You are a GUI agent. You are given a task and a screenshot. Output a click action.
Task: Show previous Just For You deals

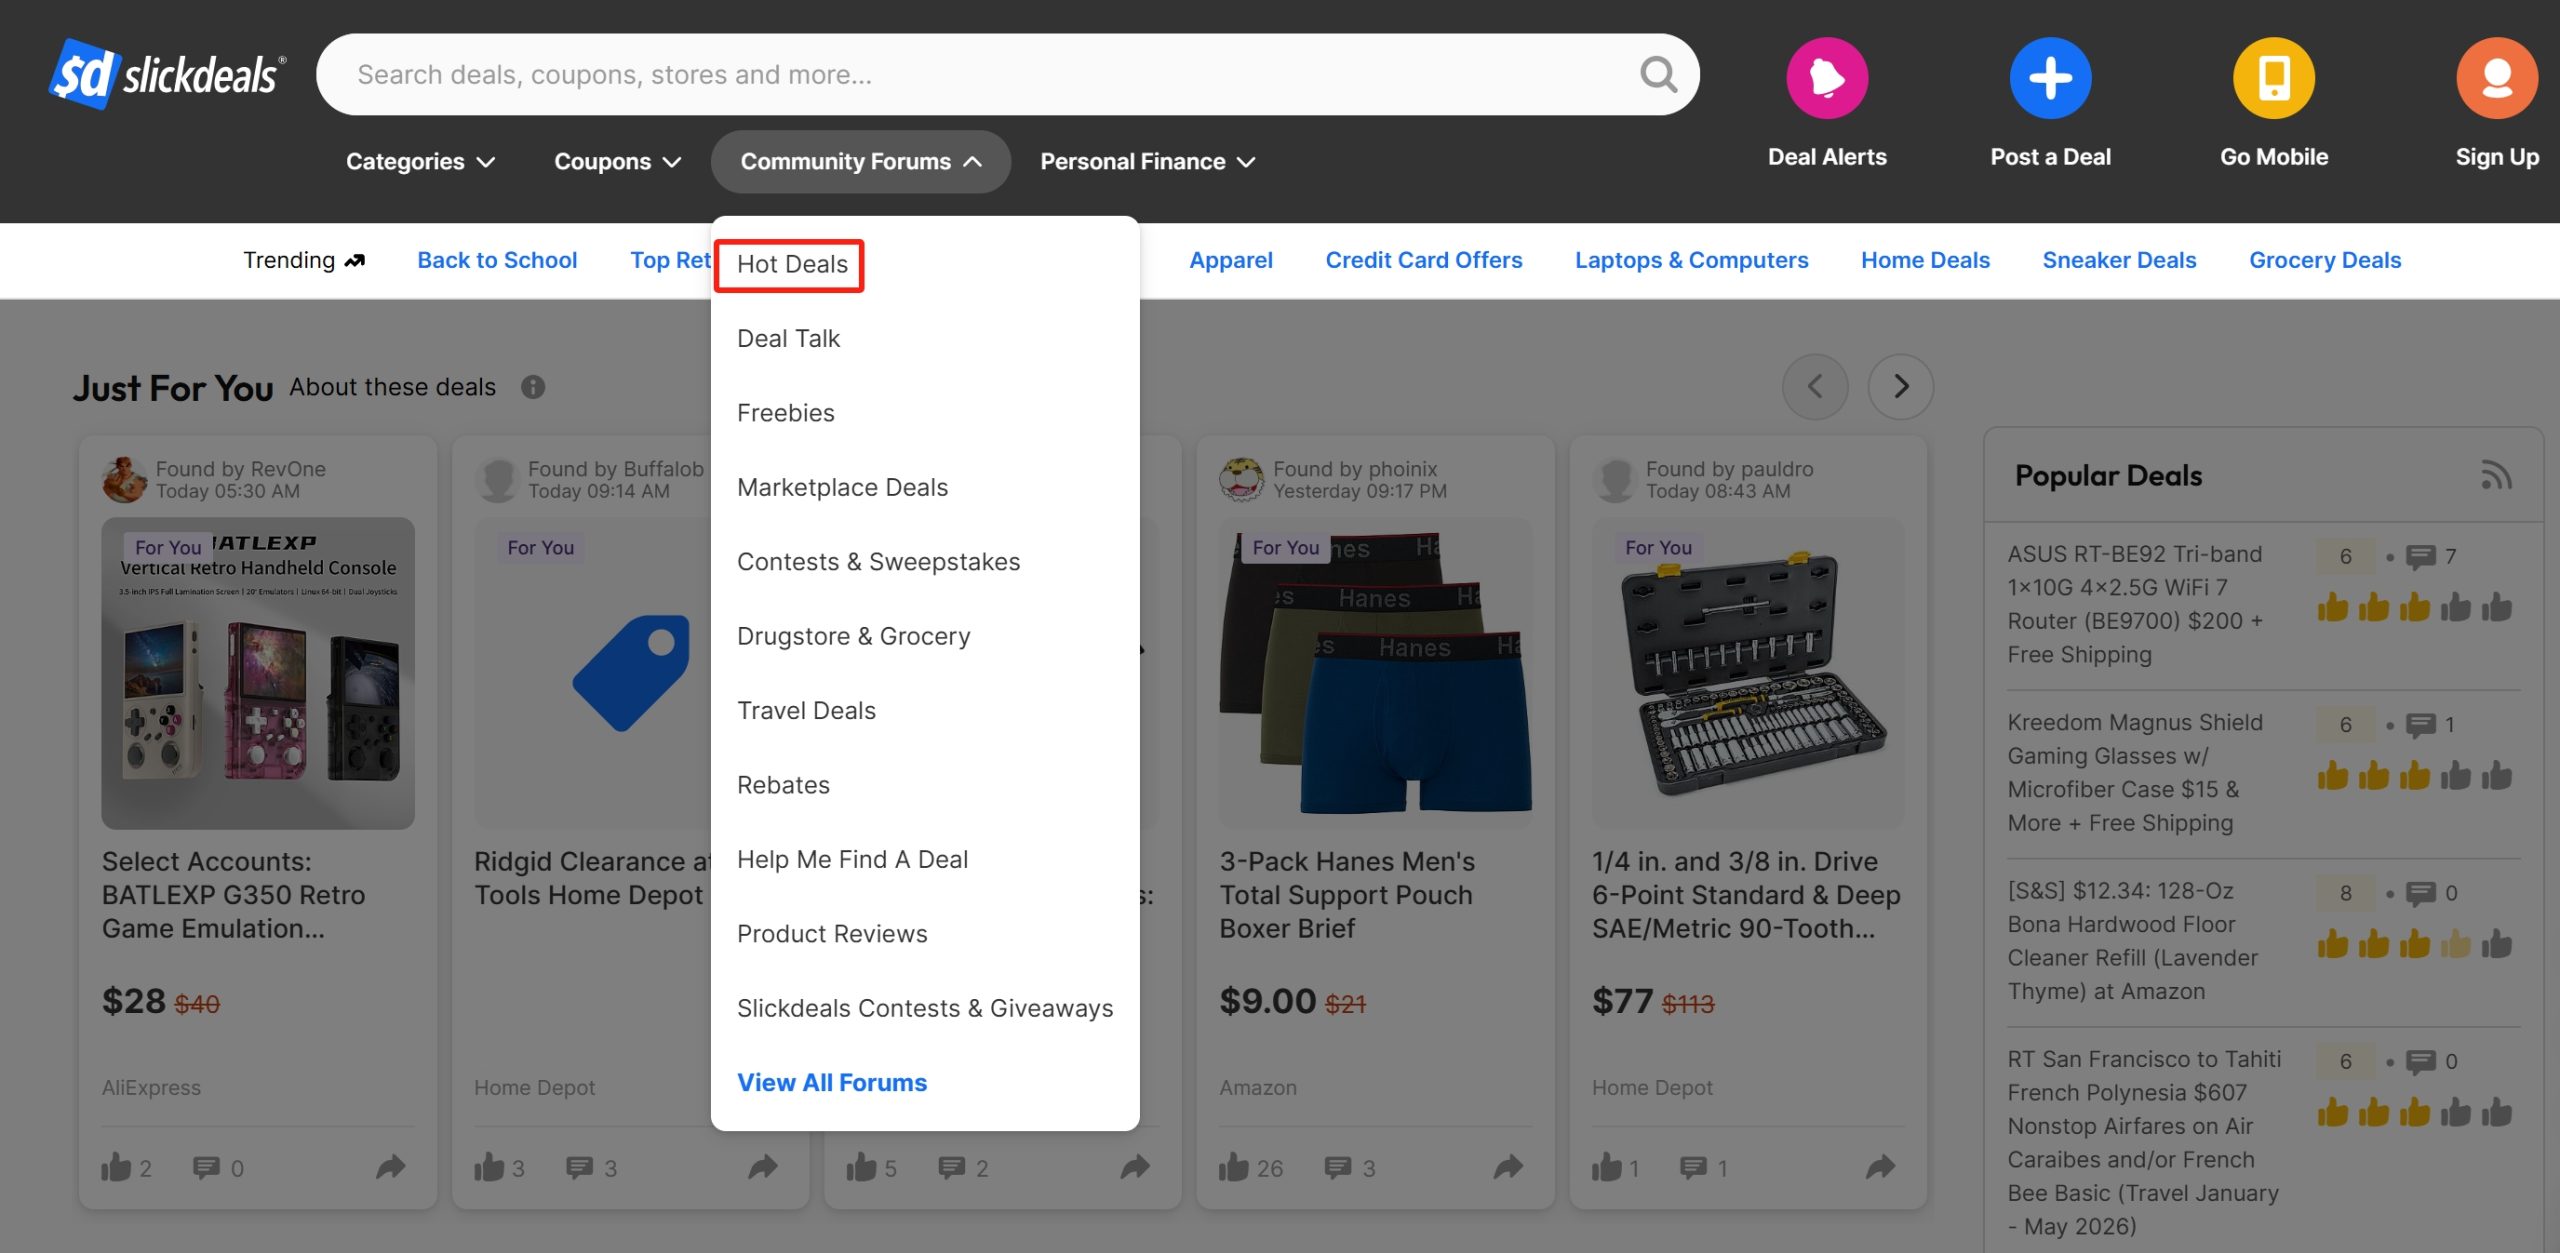pos(1815,386)
